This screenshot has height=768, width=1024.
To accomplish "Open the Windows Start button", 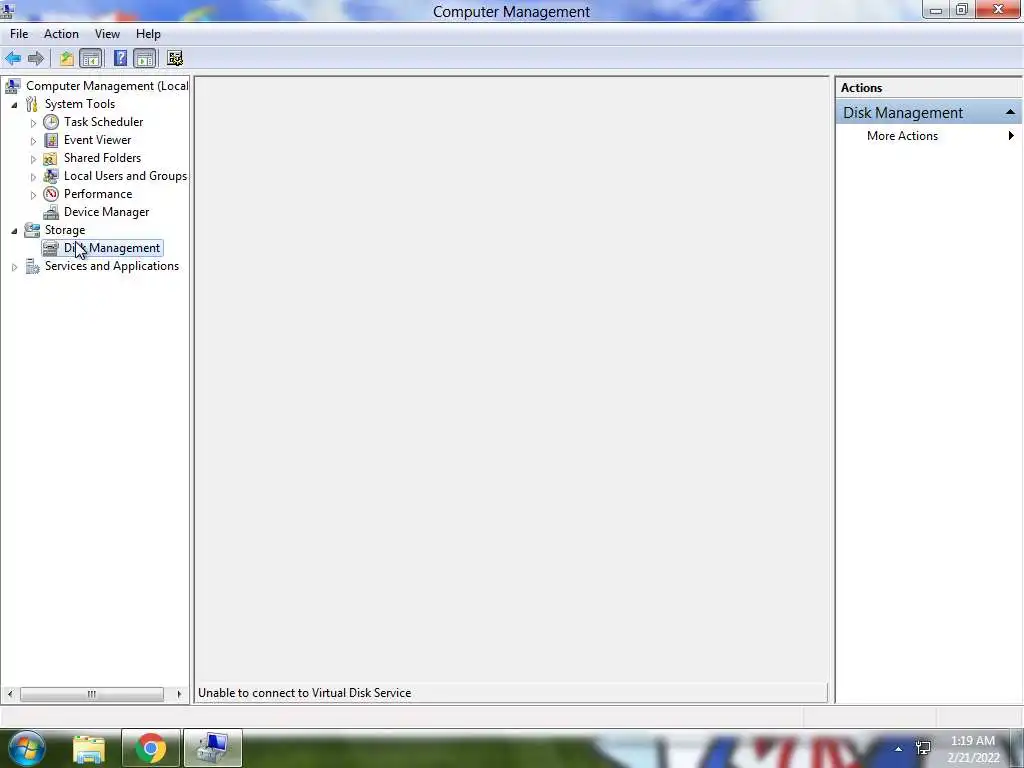I will pos(26,748).
